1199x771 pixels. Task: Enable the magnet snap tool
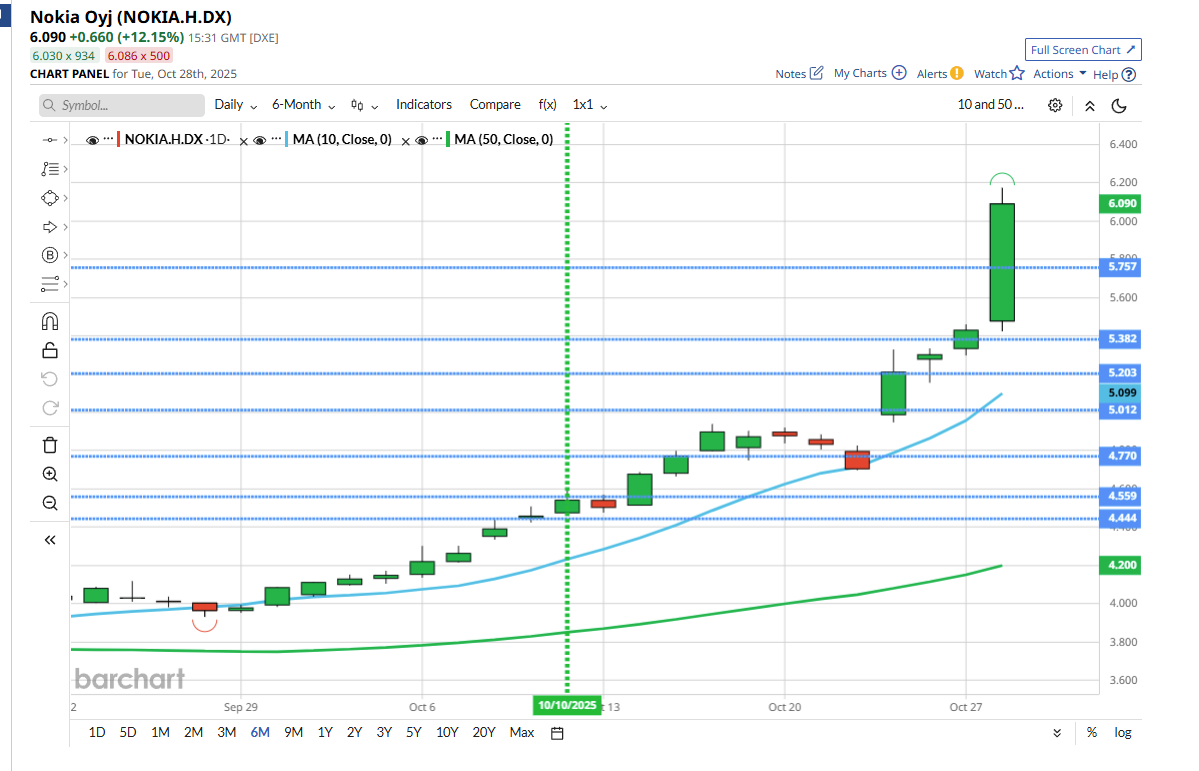pos(50,321)
